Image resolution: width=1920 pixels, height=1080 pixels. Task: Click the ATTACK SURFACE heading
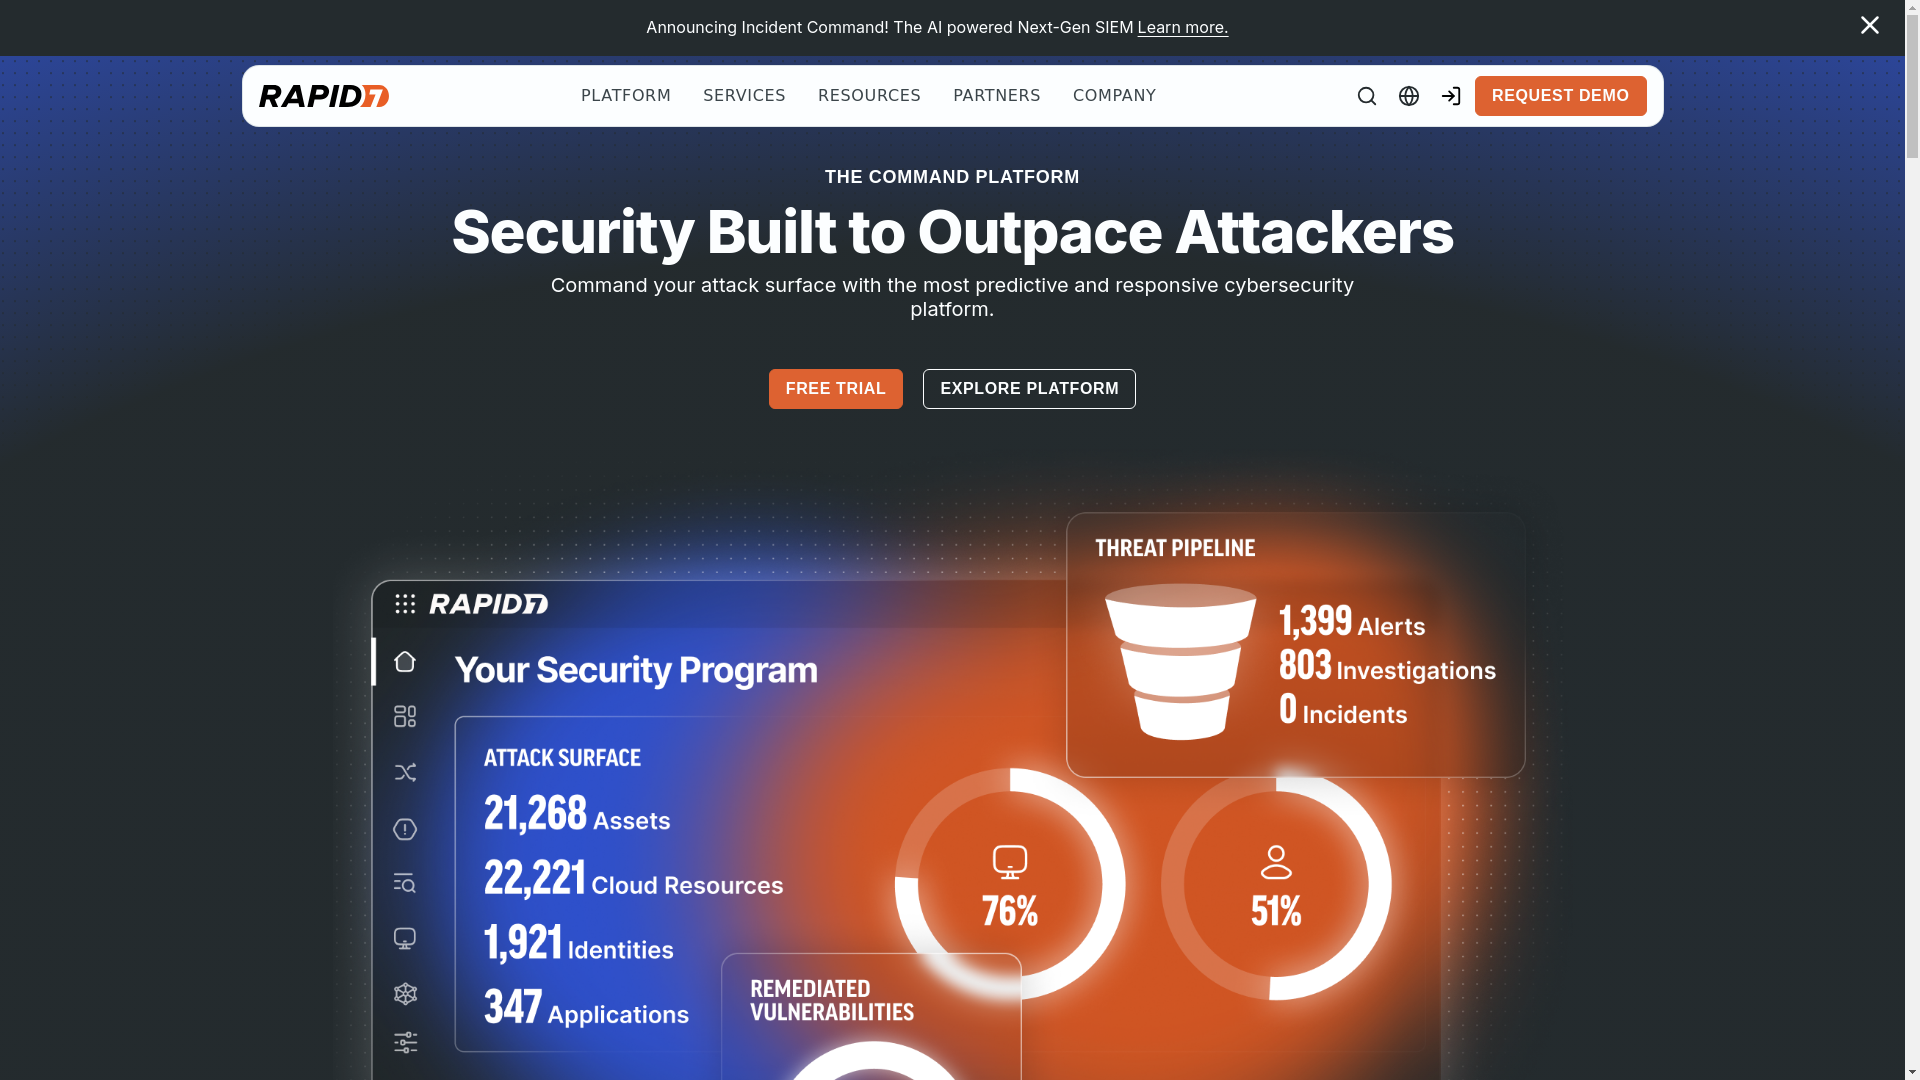[x=562, y=758]
